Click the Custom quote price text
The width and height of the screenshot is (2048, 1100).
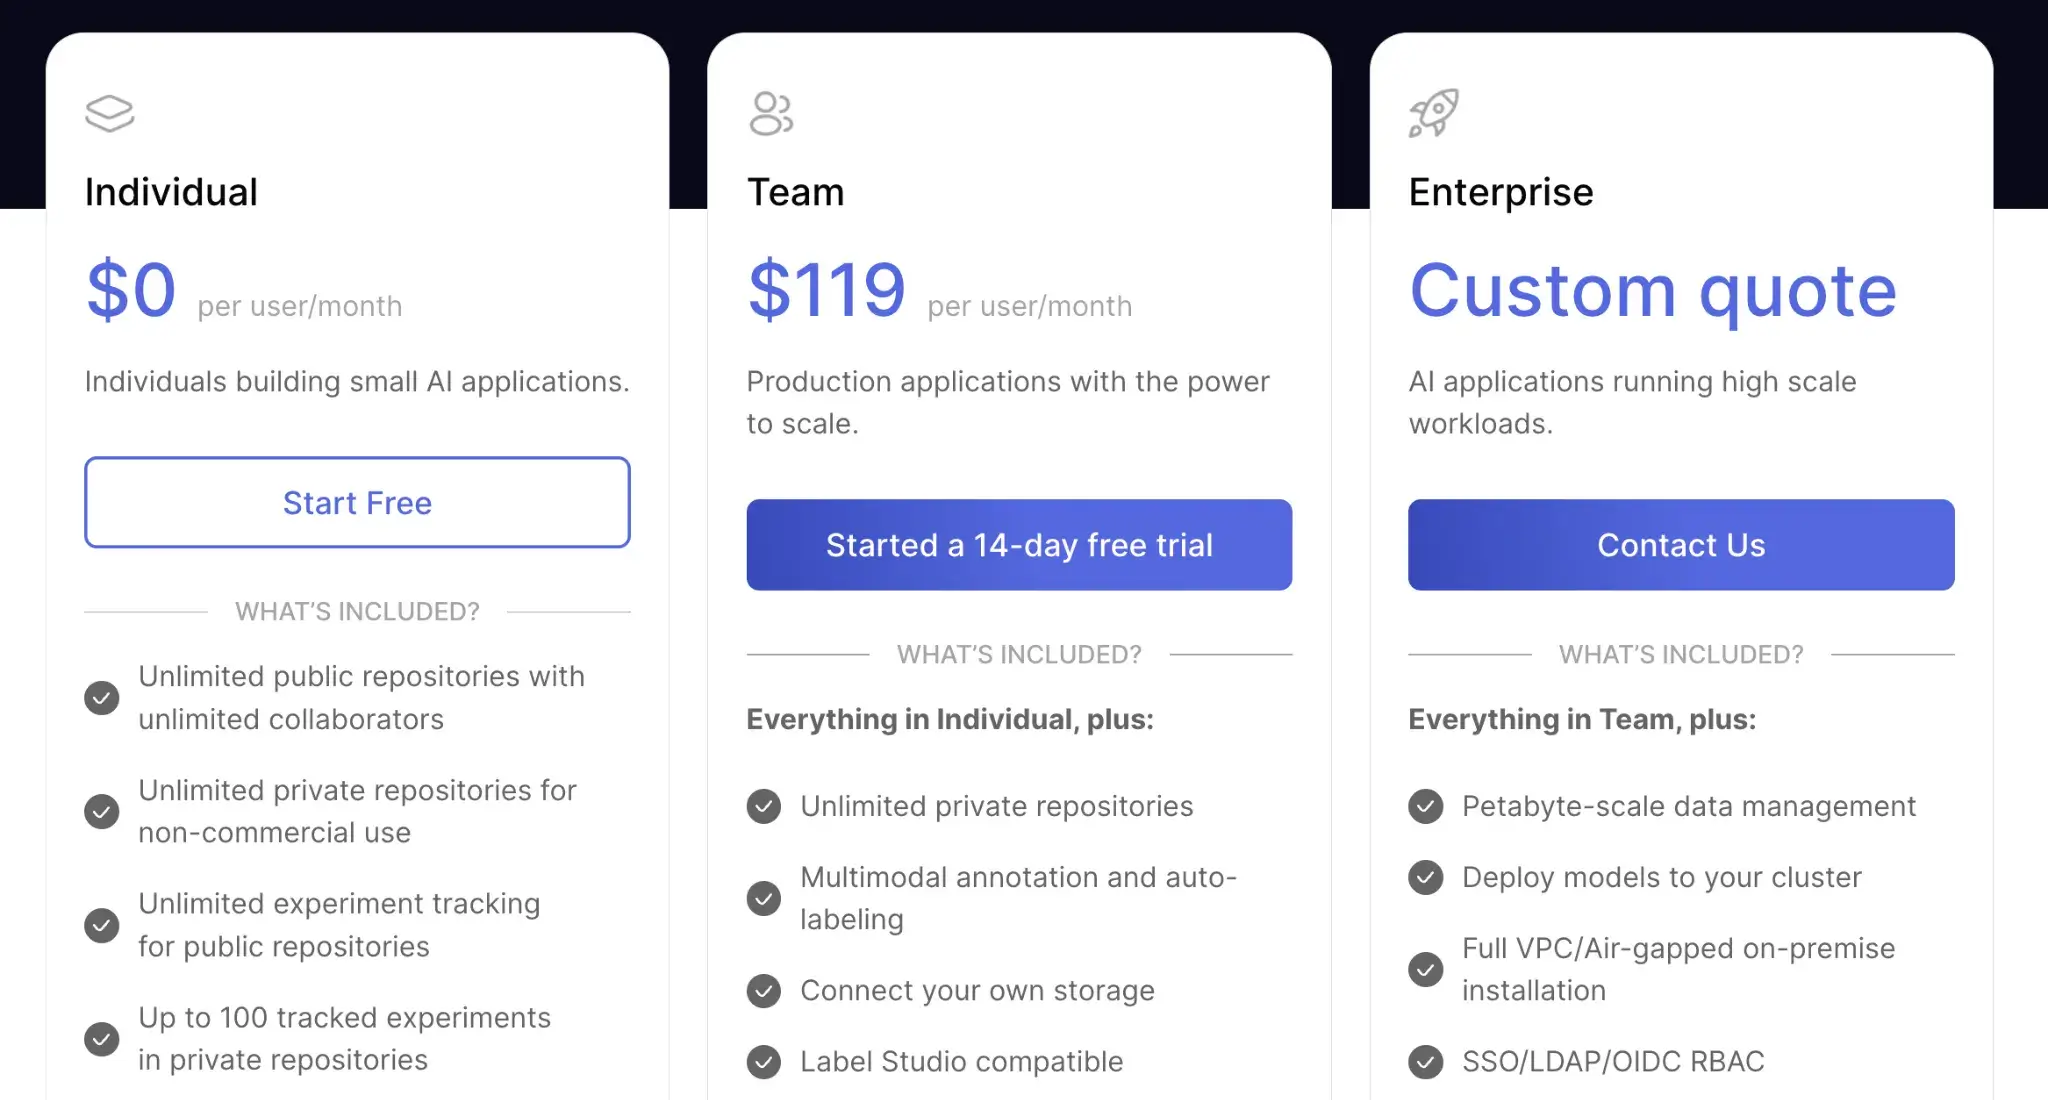[x=1653, y=291]
